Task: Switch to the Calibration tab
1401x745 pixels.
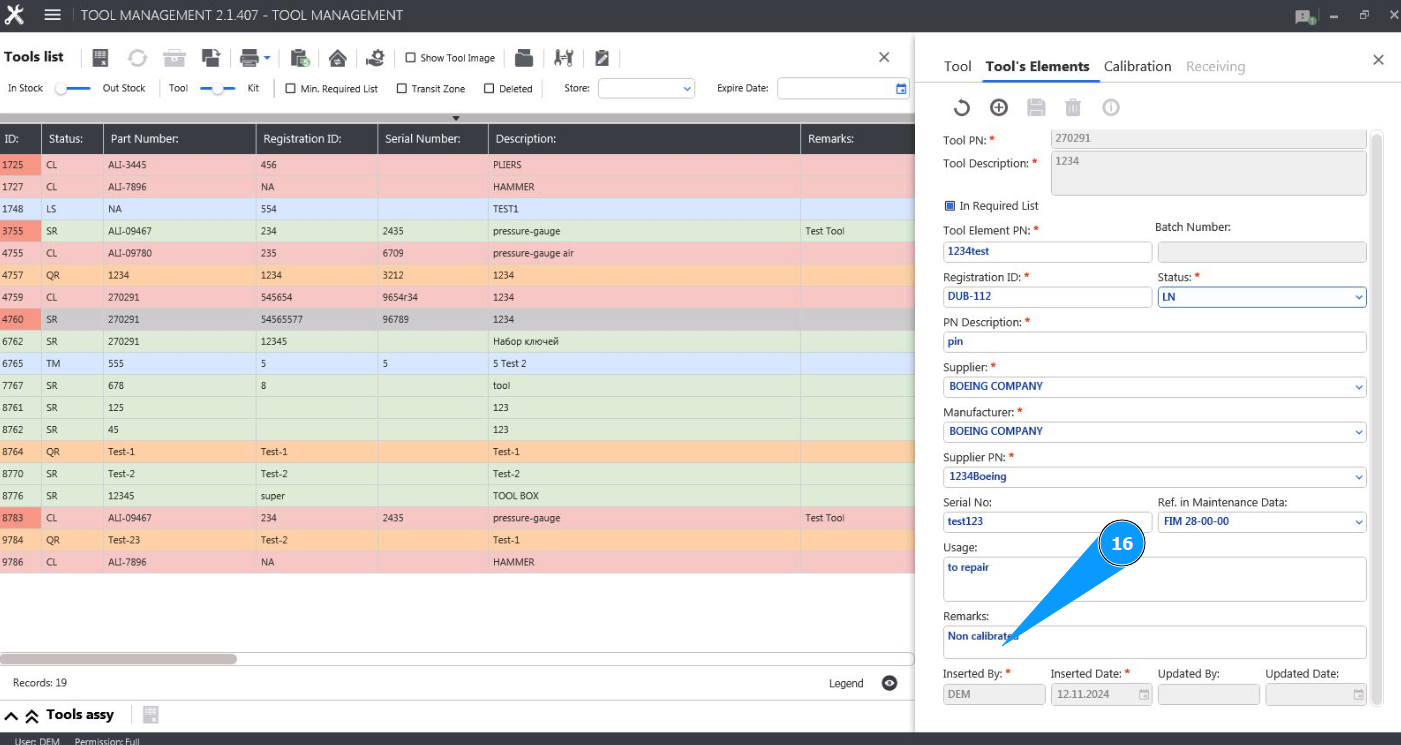Action: pos(1137,66)
